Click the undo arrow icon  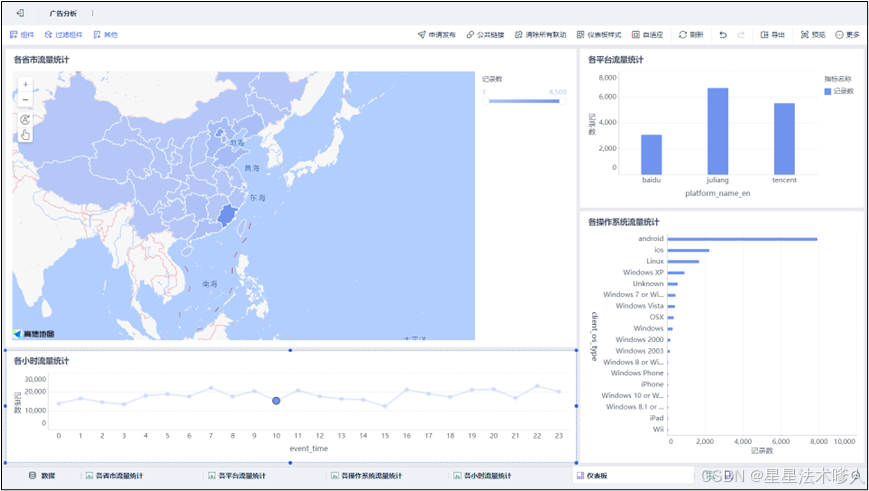[723, 35]
